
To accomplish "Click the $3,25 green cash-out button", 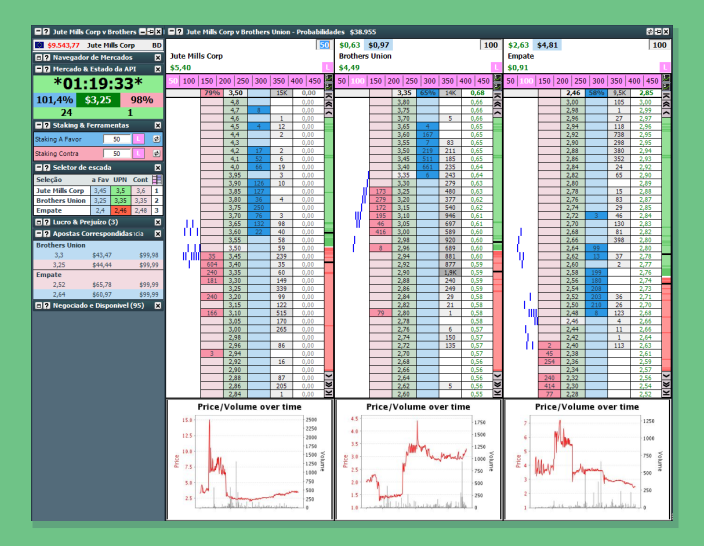I will tap(98, 100).
